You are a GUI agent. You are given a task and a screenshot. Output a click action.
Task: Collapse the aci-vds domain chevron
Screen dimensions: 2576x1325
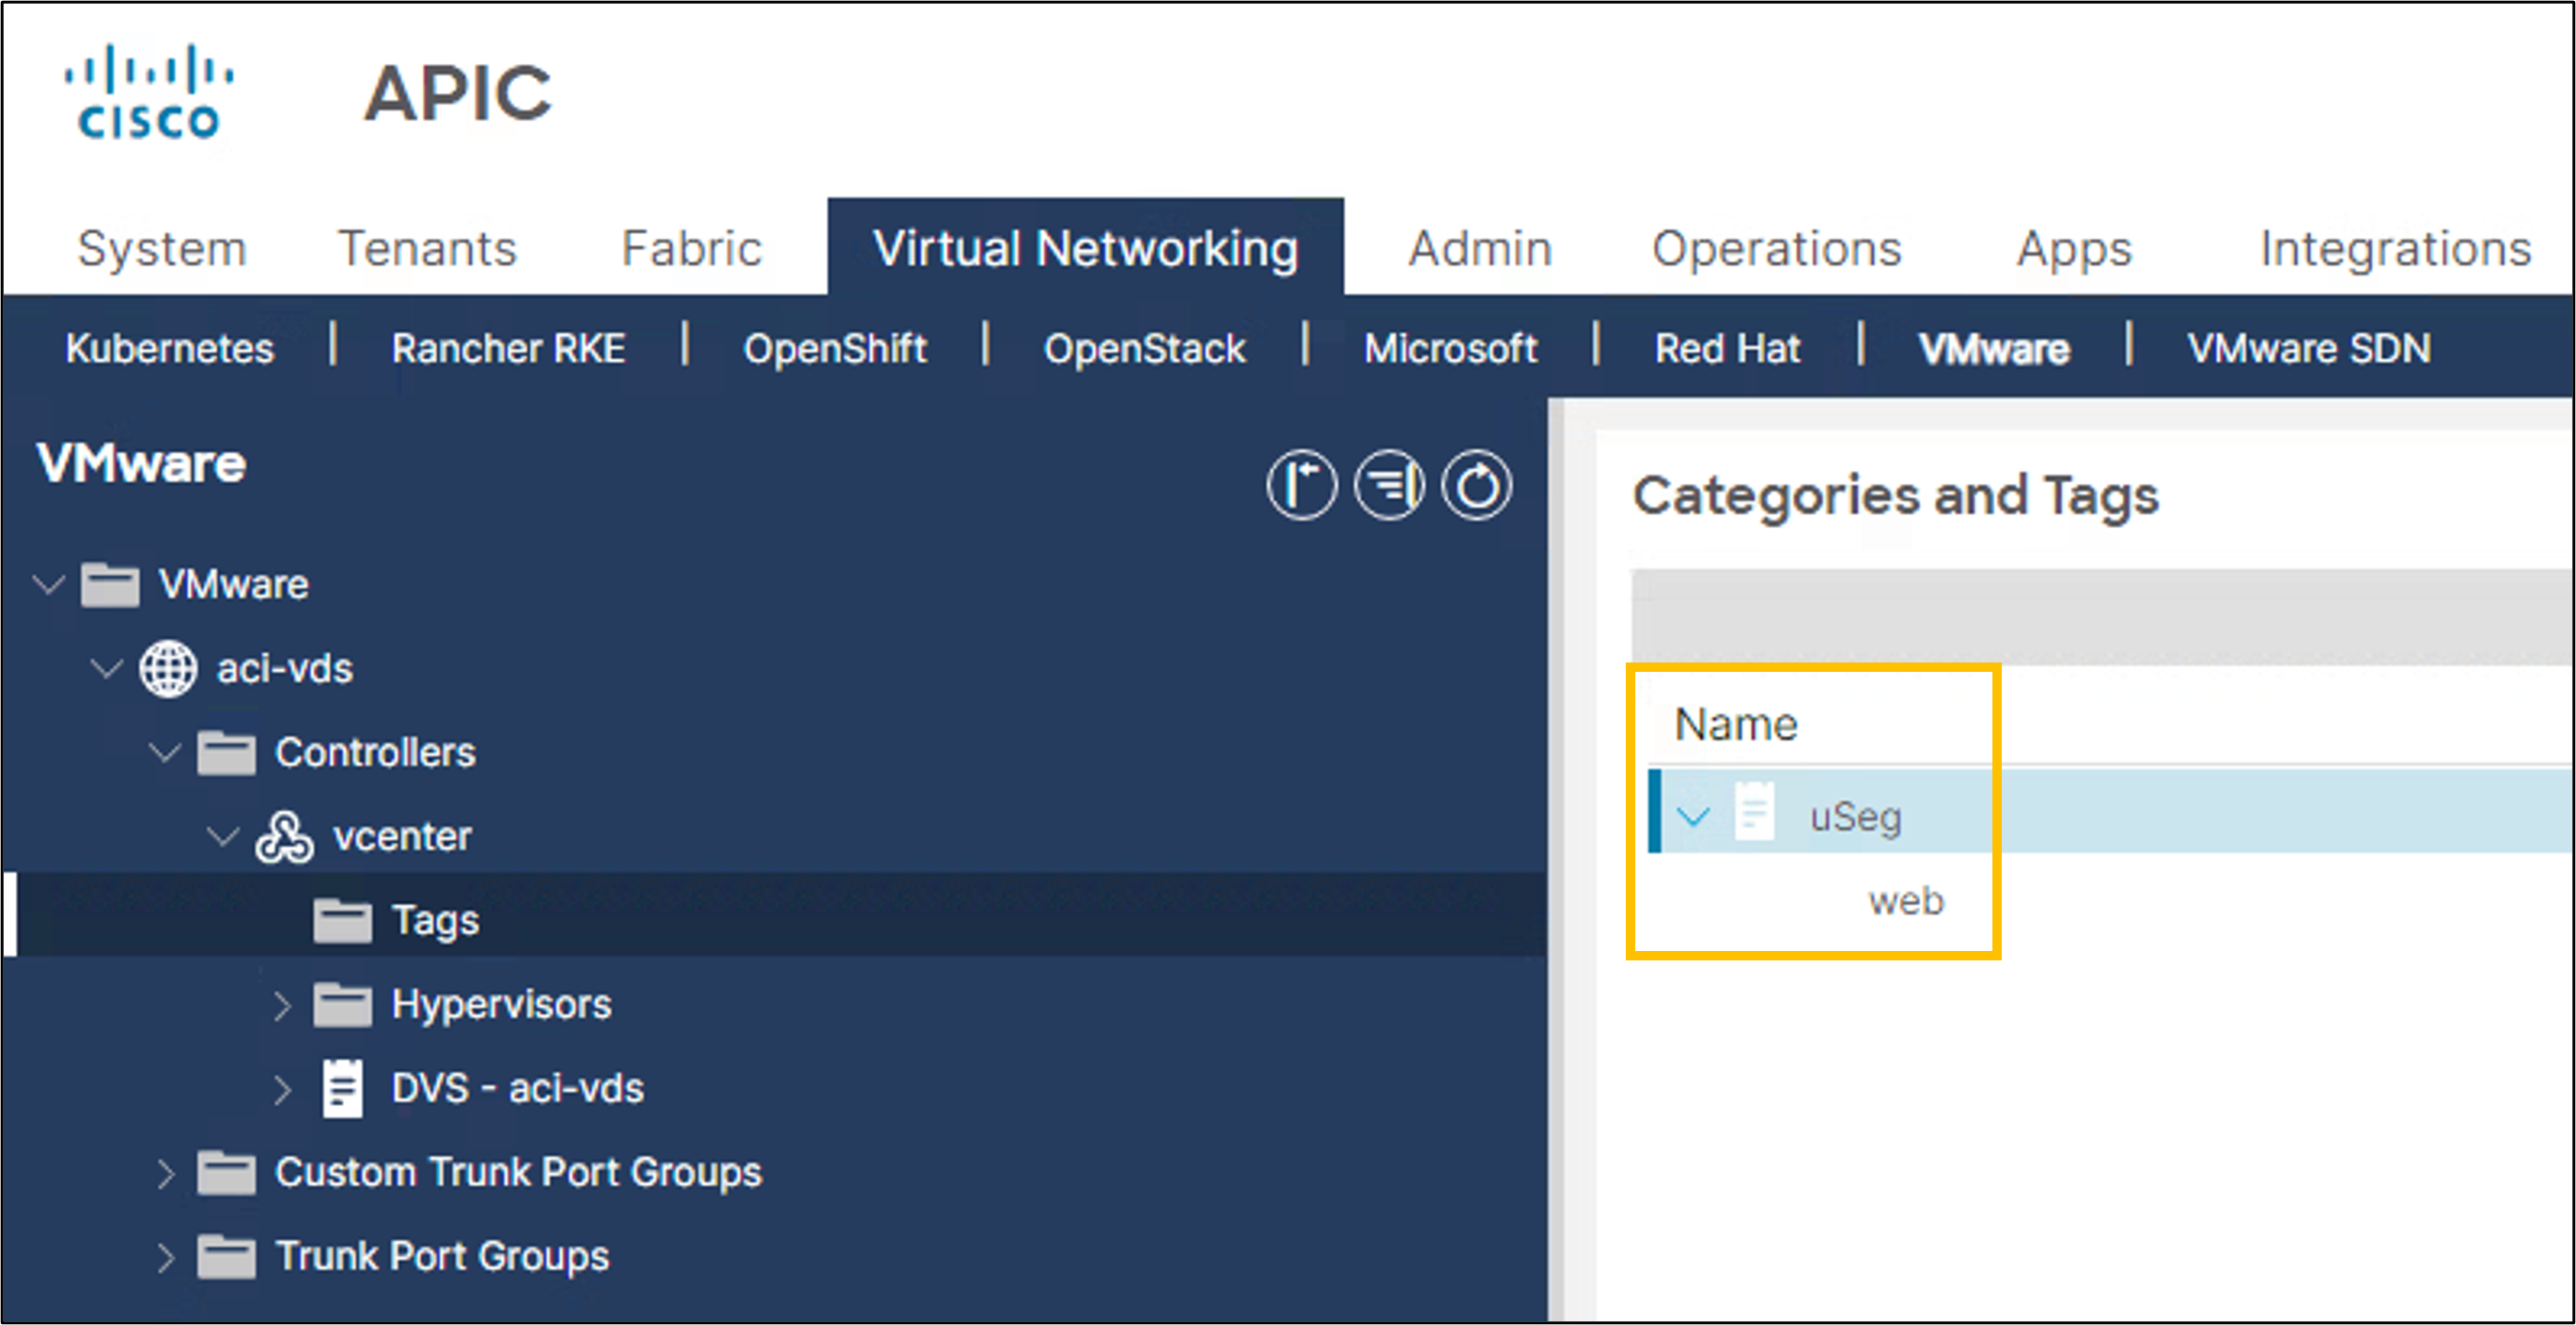click(107, 667)
